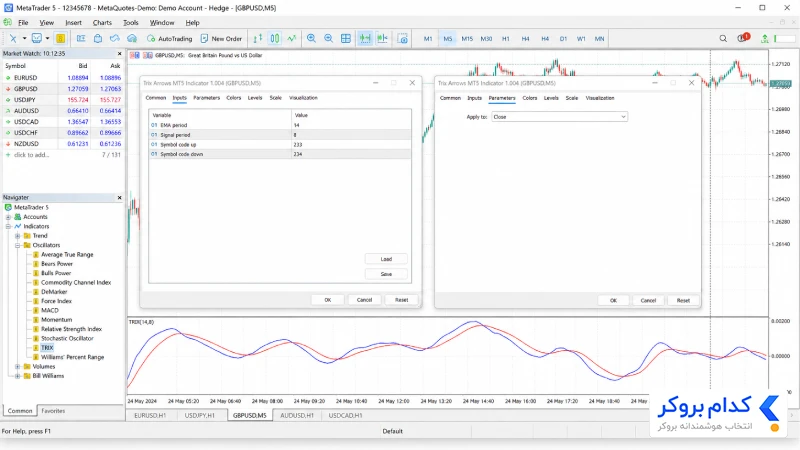This screenshot has width=800, height=450.
Task: Toggle the Market Watch panel toolbar icon
Action: click(81, 39)
